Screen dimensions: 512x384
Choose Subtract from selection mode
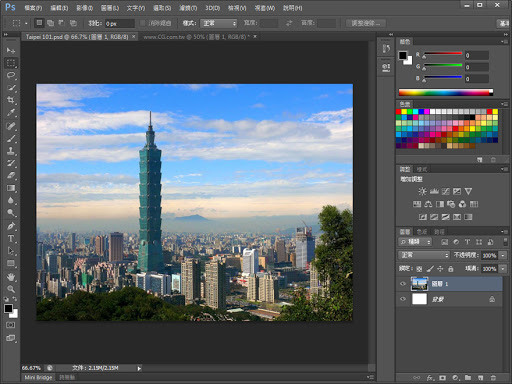click(x=62, y=23)
